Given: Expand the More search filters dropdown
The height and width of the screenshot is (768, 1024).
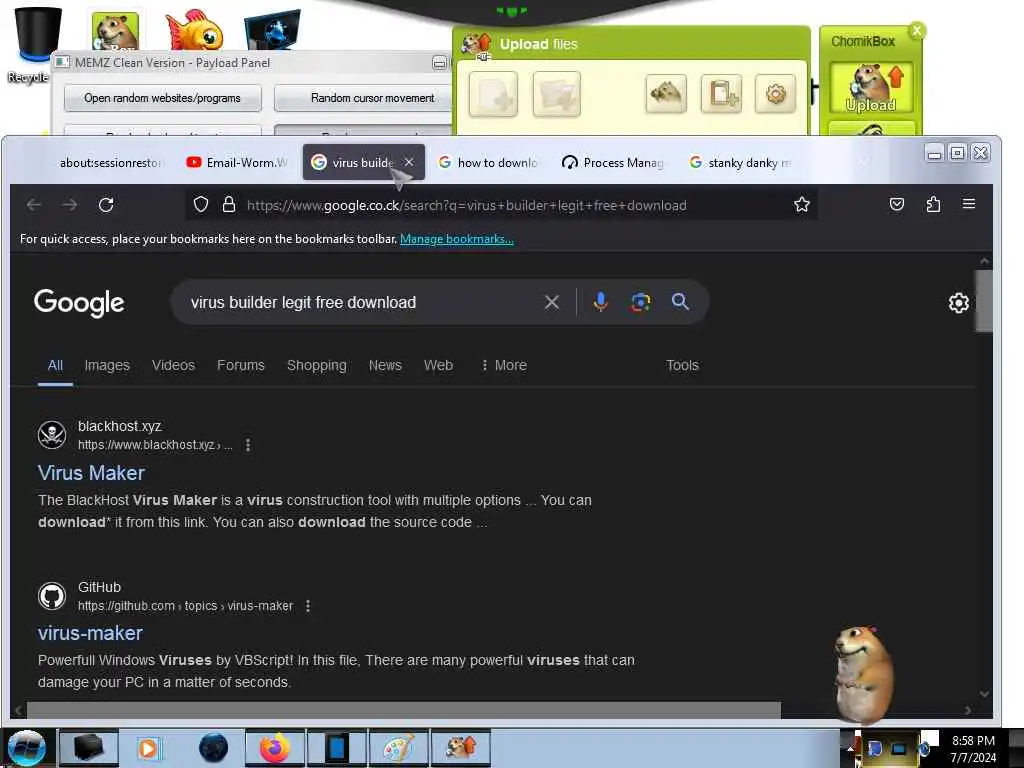Looking at the screenshot, I should (x=504, y=365).
